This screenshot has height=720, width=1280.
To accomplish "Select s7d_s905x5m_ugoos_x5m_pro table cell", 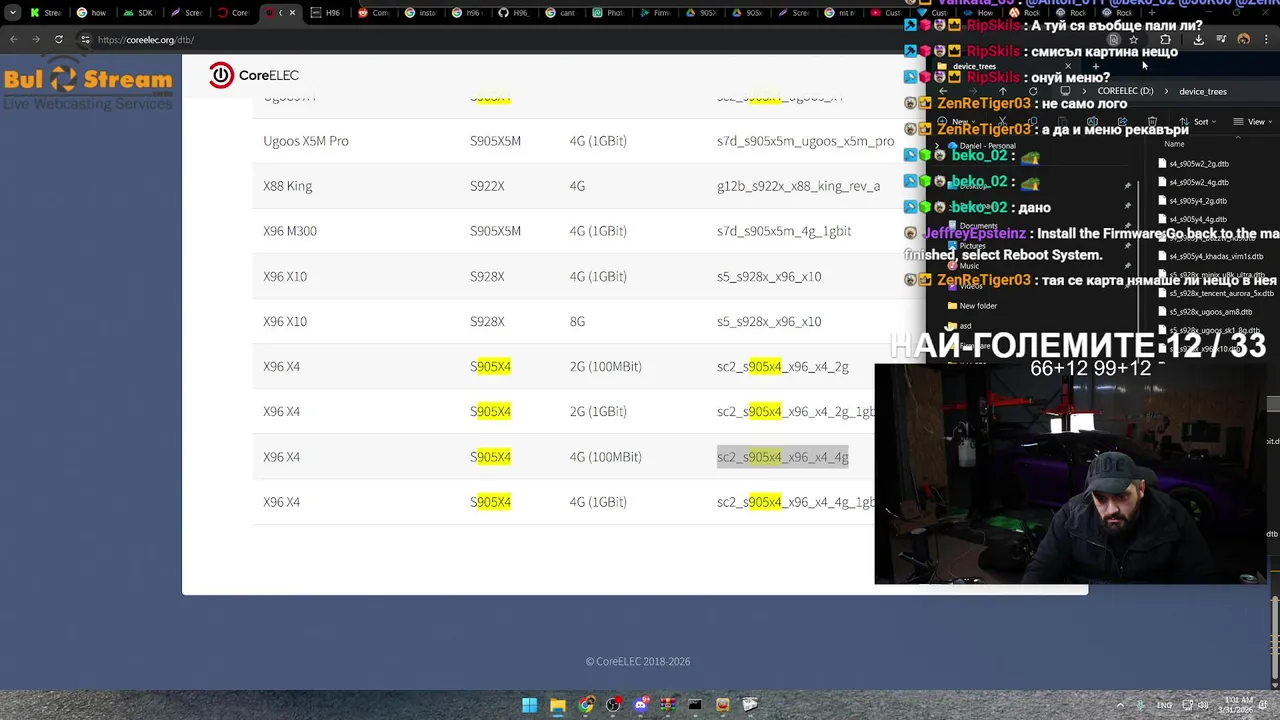I will tap(805, 141).
